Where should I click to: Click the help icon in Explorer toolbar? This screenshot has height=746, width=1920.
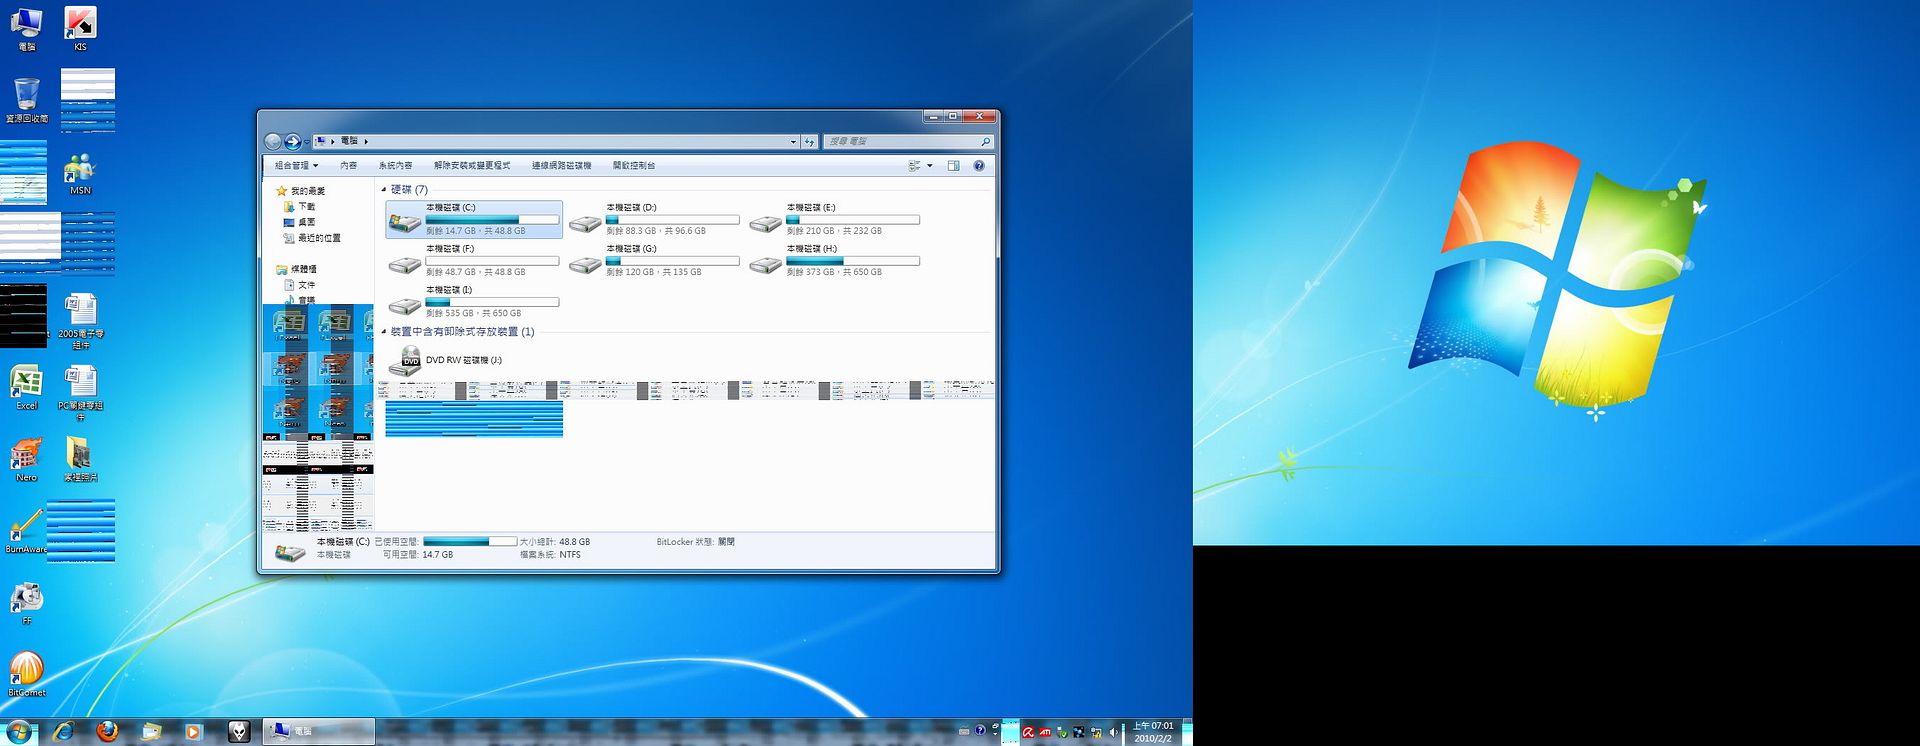pos(979,166)
